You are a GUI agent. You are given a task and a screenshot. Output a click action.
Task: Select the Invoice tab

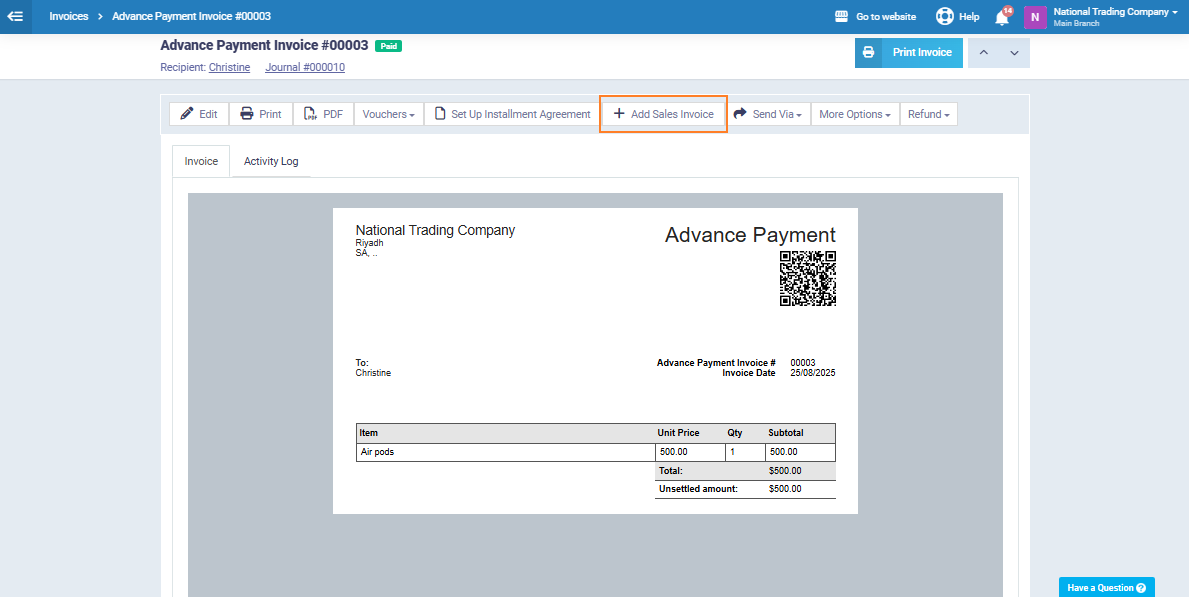201,161
